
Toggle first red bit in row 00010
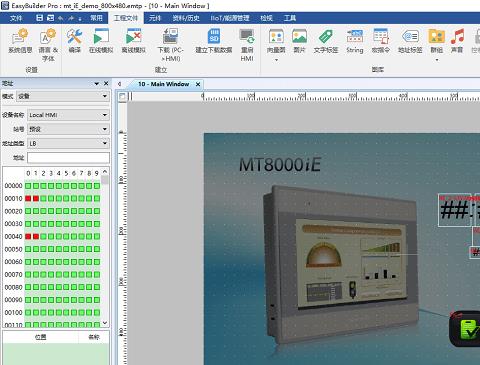[28, 199]
